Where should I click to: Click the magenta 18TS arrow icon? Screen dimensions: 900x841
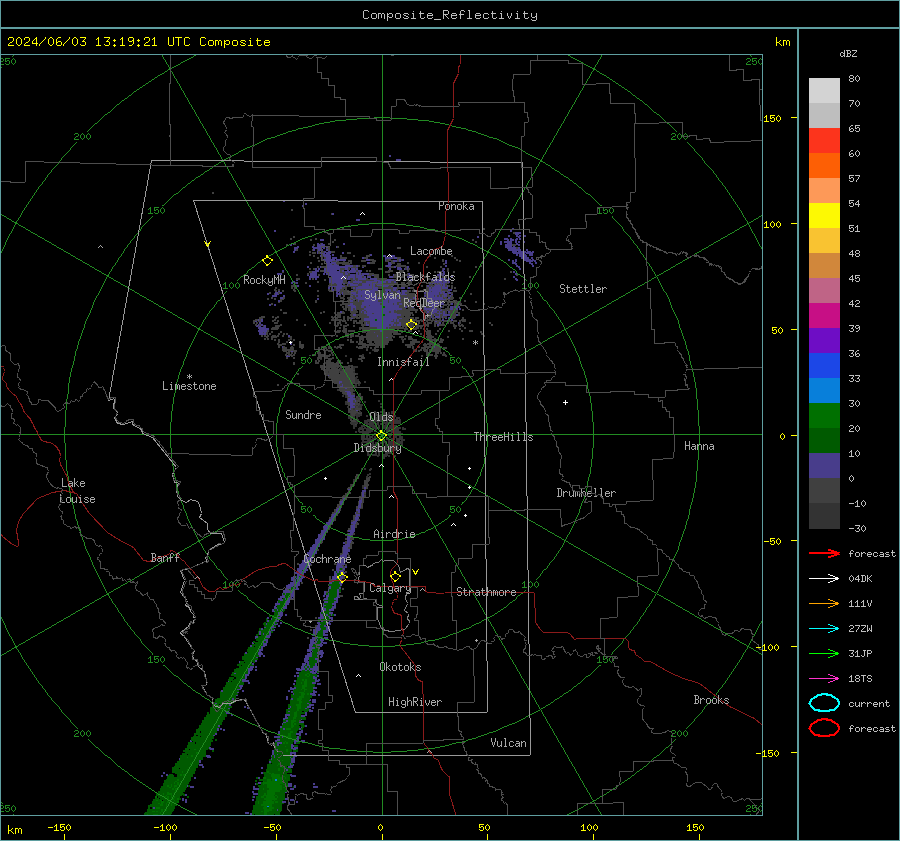point(824,679)
